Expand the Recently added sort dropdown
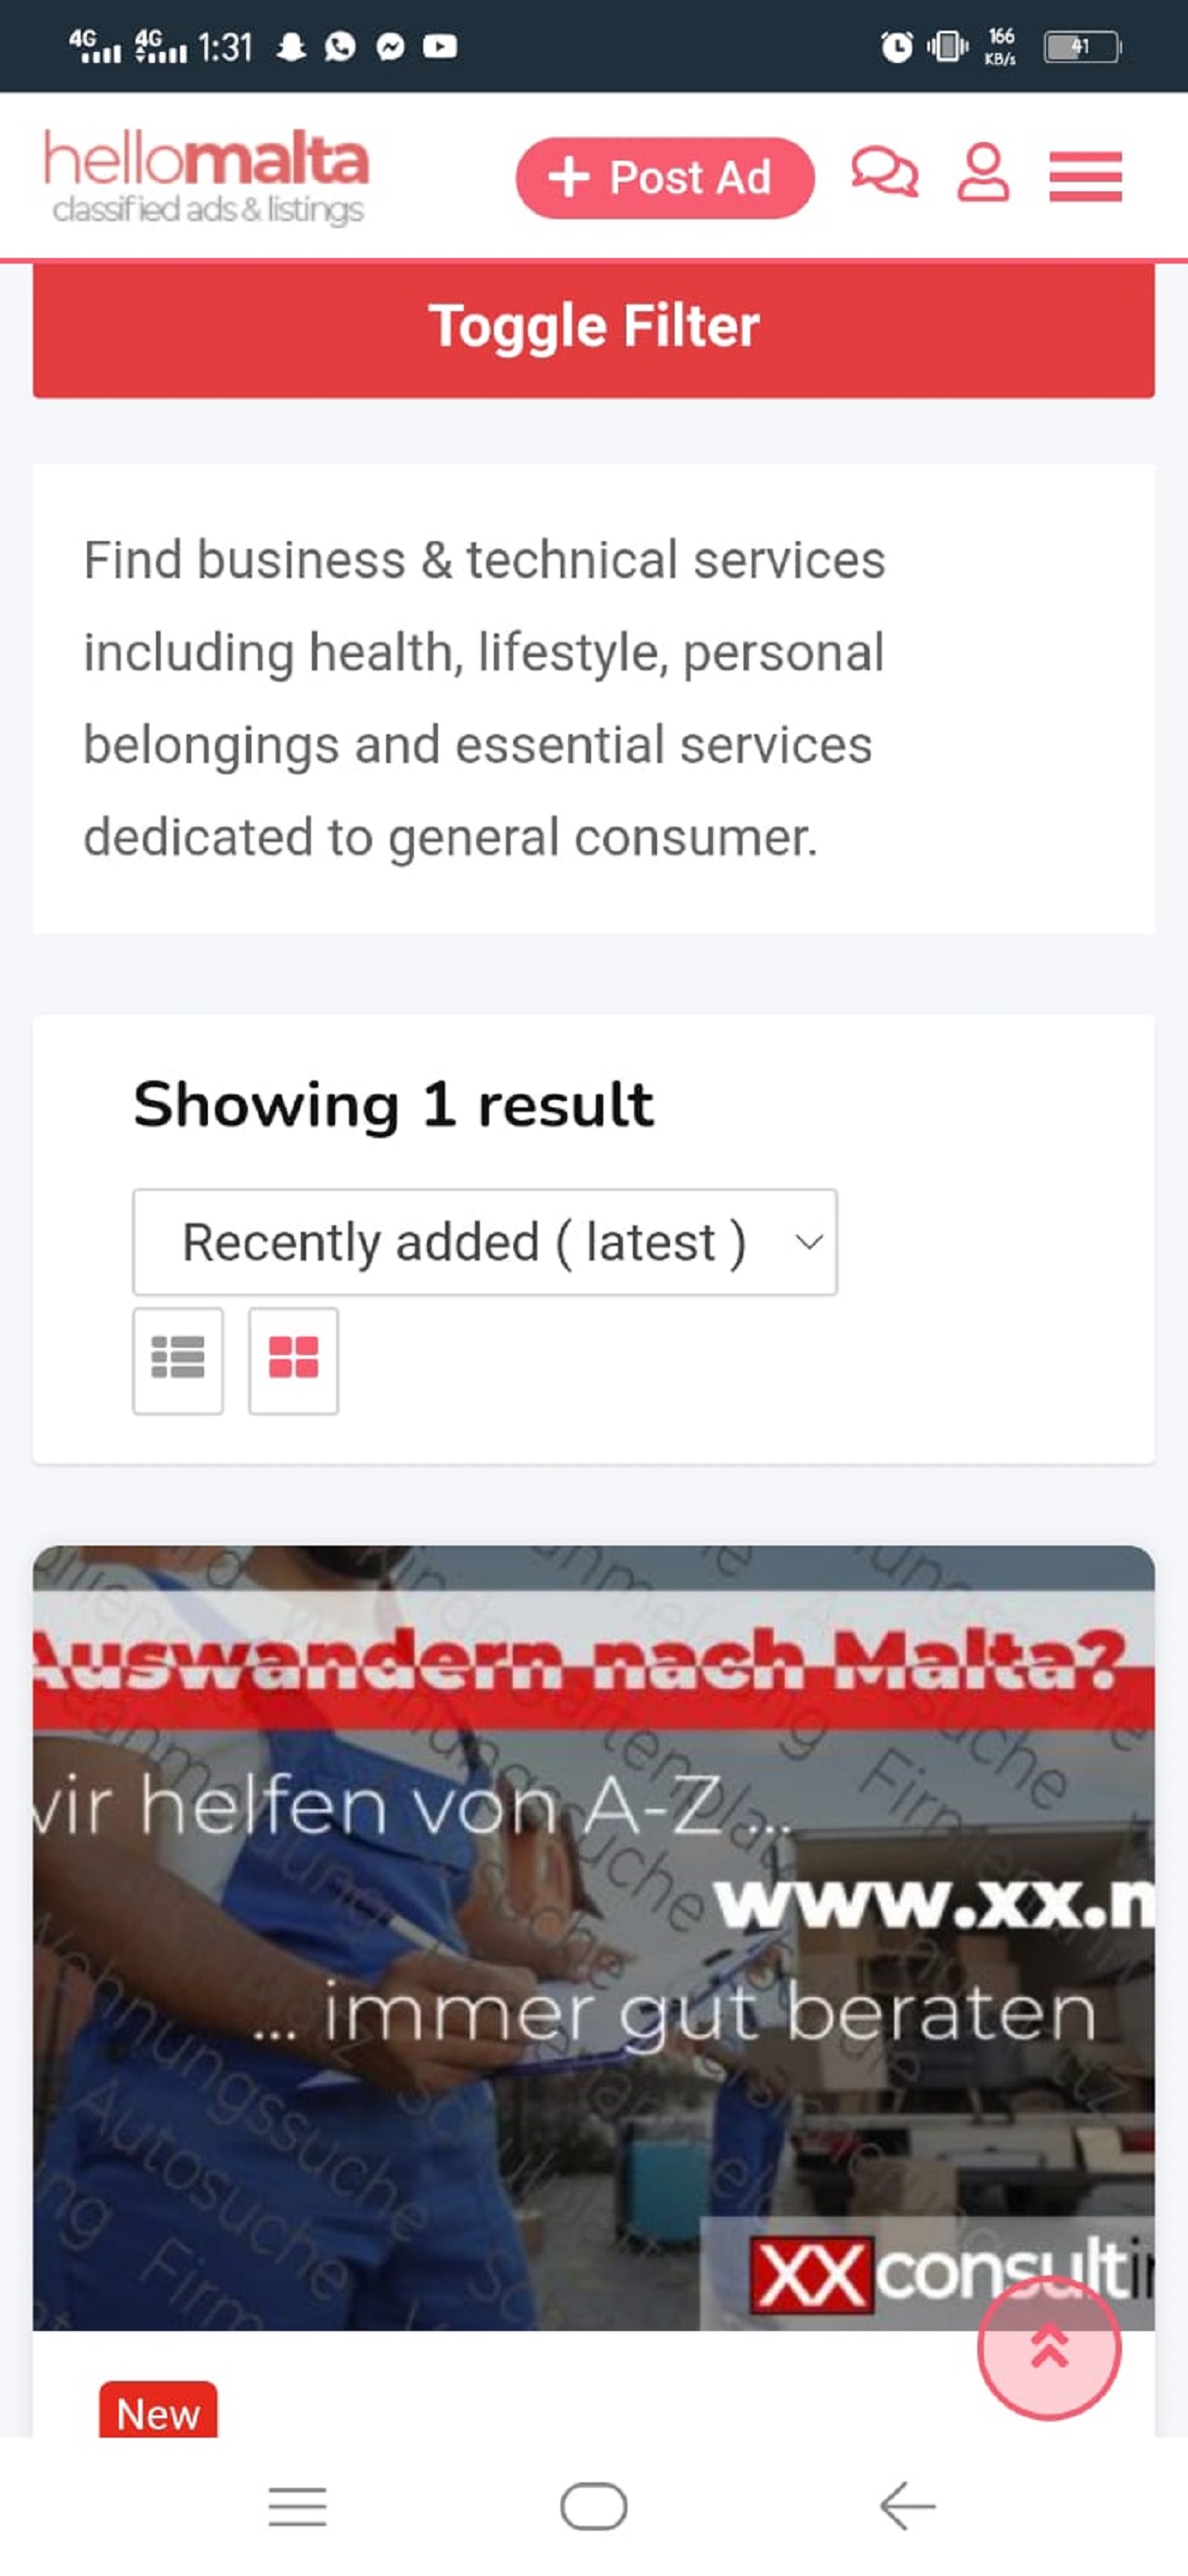 tap(485, 1242)
